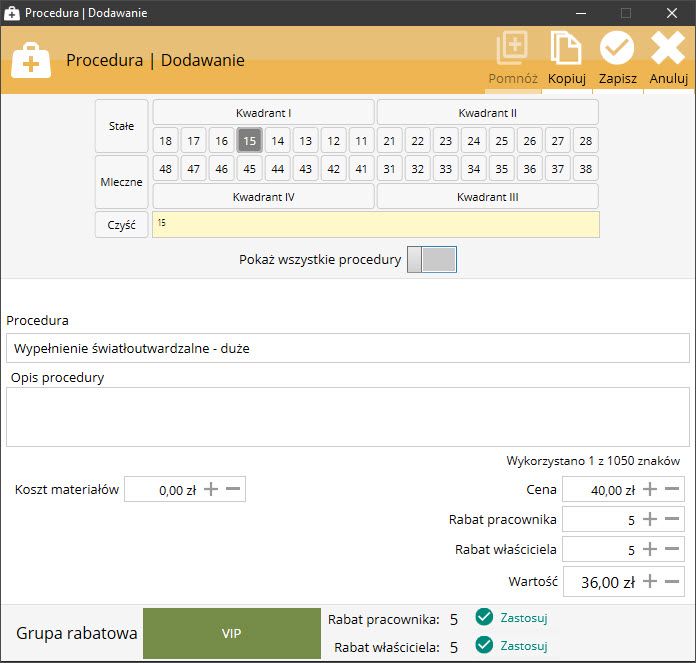Click the Pomnóż duplicate icon
Image resolution: width=696 pixels, height=663 pixels.
(x=513, y=47)
